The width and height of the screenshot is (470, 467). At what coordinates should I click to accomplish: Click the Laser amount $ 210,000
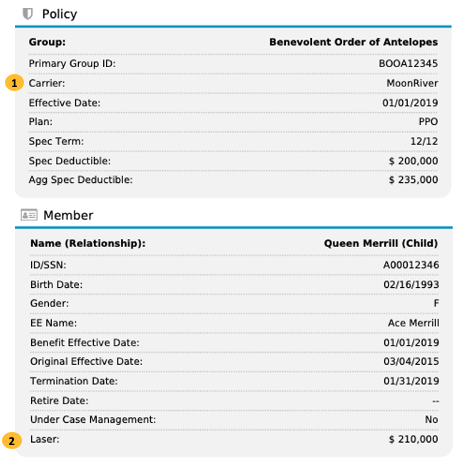click(x=413, y=439)
